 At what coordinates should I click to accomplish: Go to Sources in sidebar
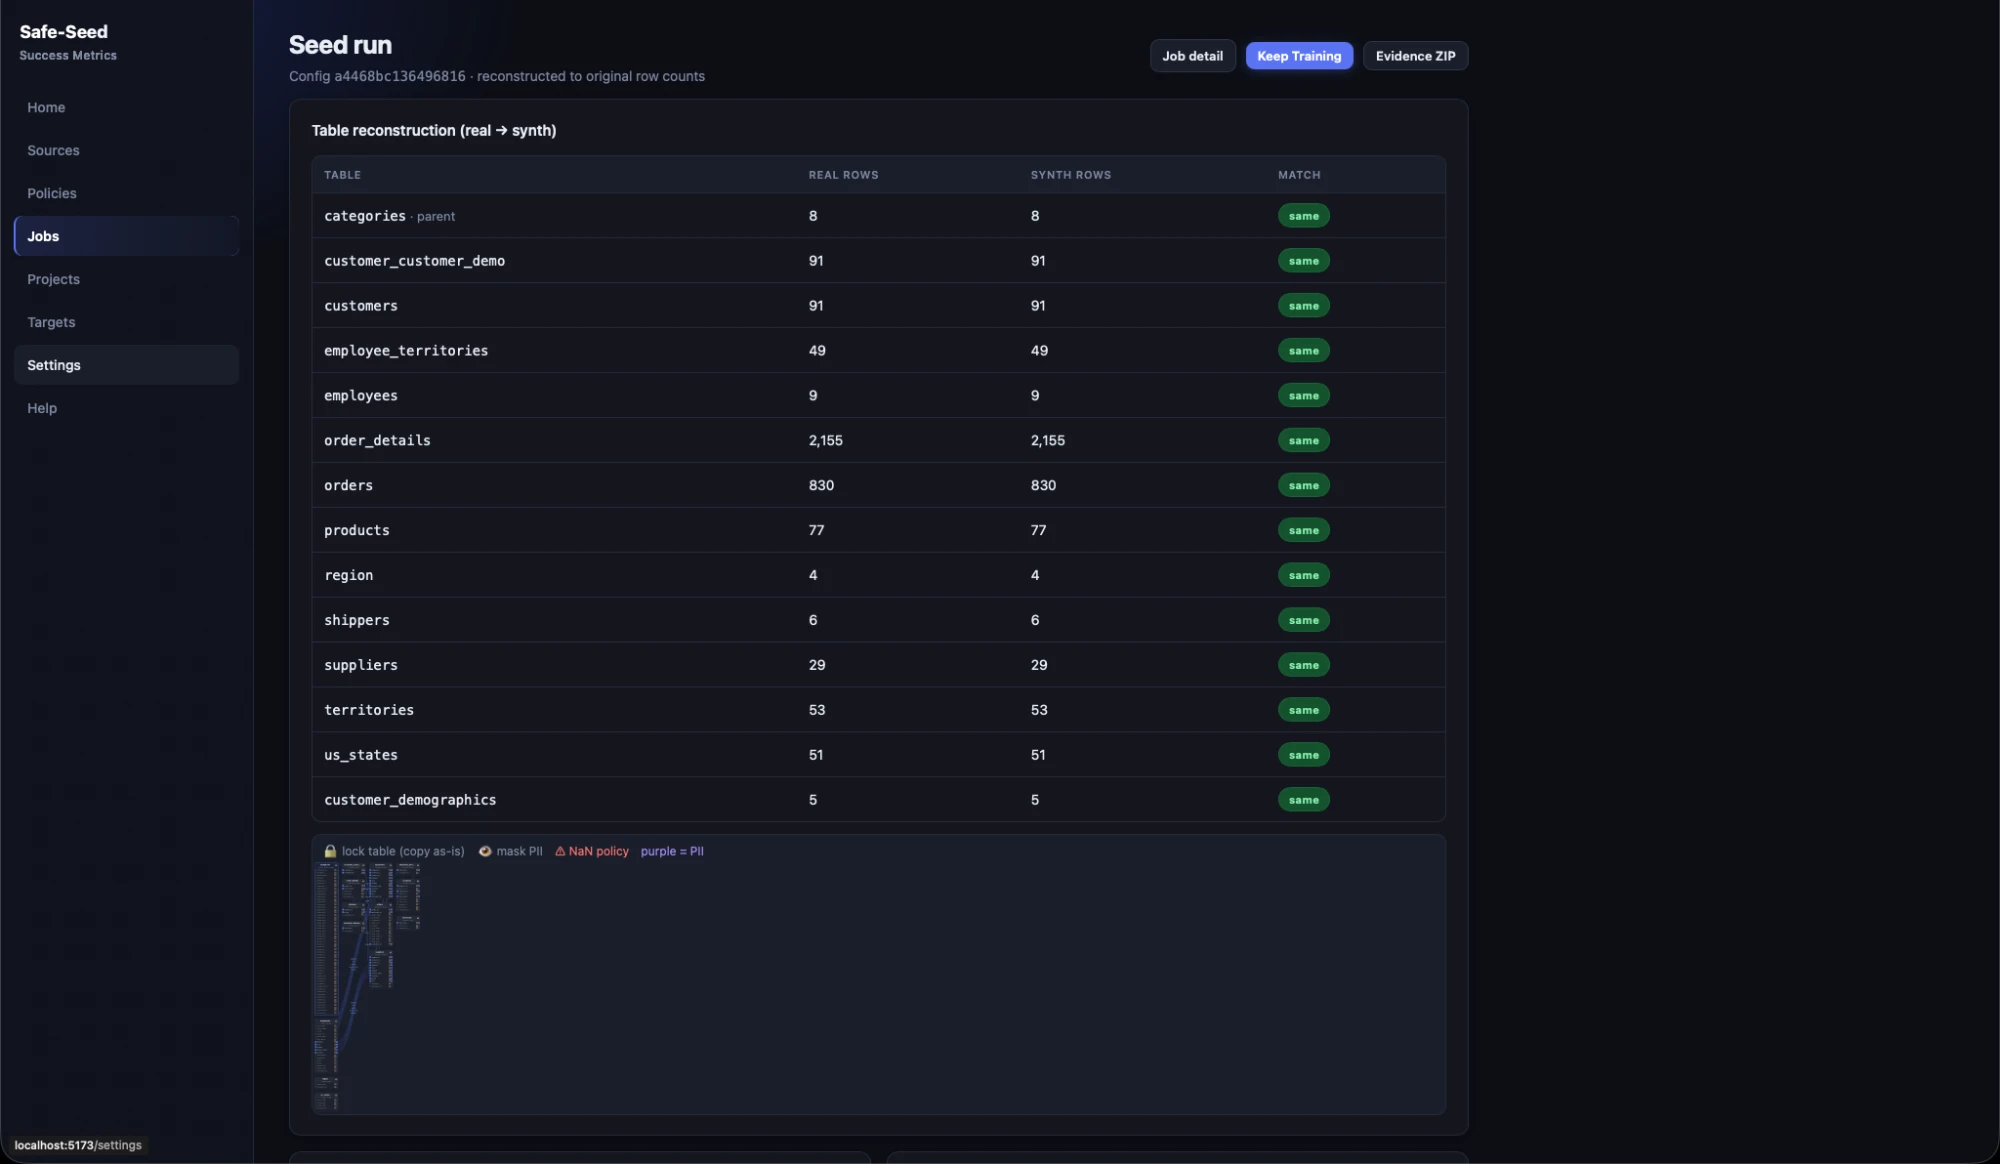point(126,150)
